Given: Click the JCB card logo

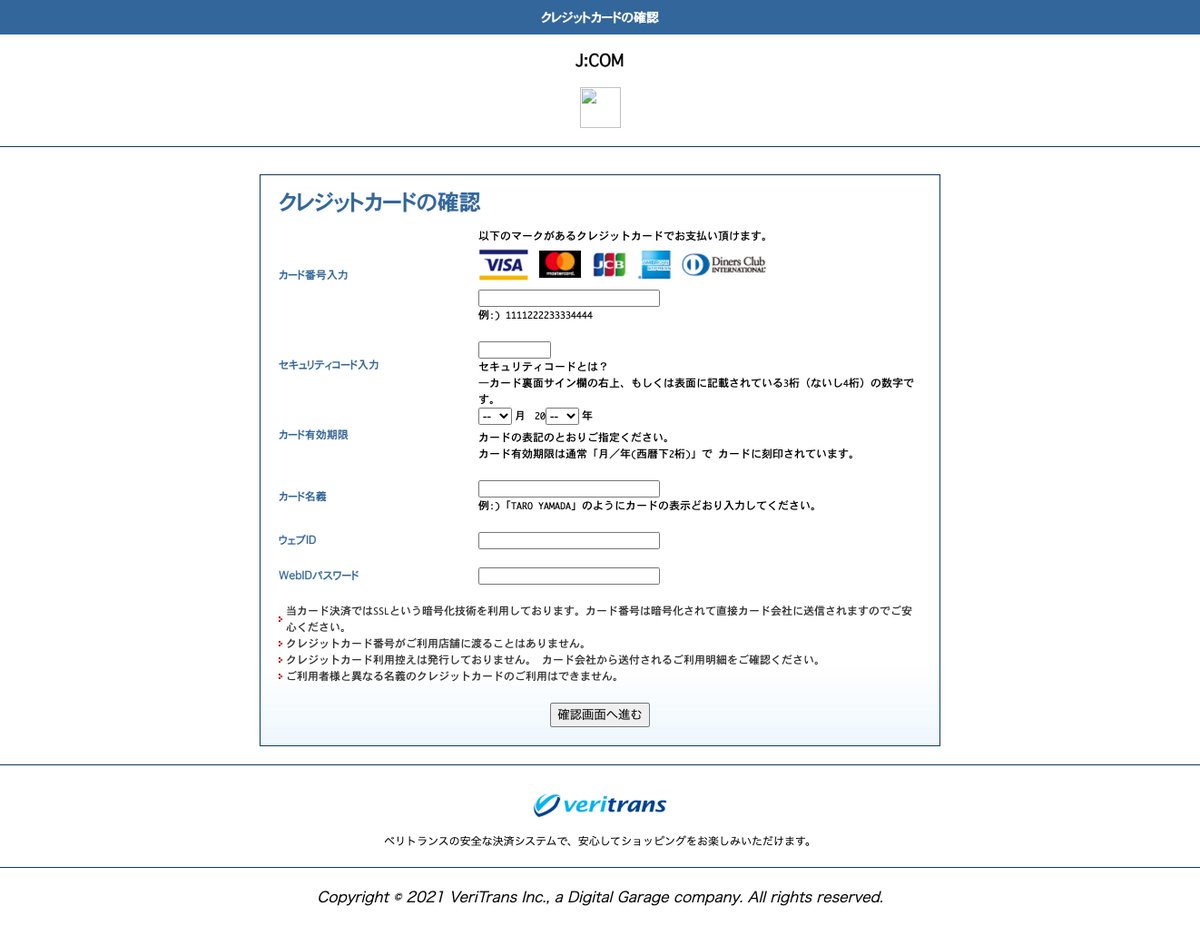Looking at the screenshot, I should click(609, 264).
